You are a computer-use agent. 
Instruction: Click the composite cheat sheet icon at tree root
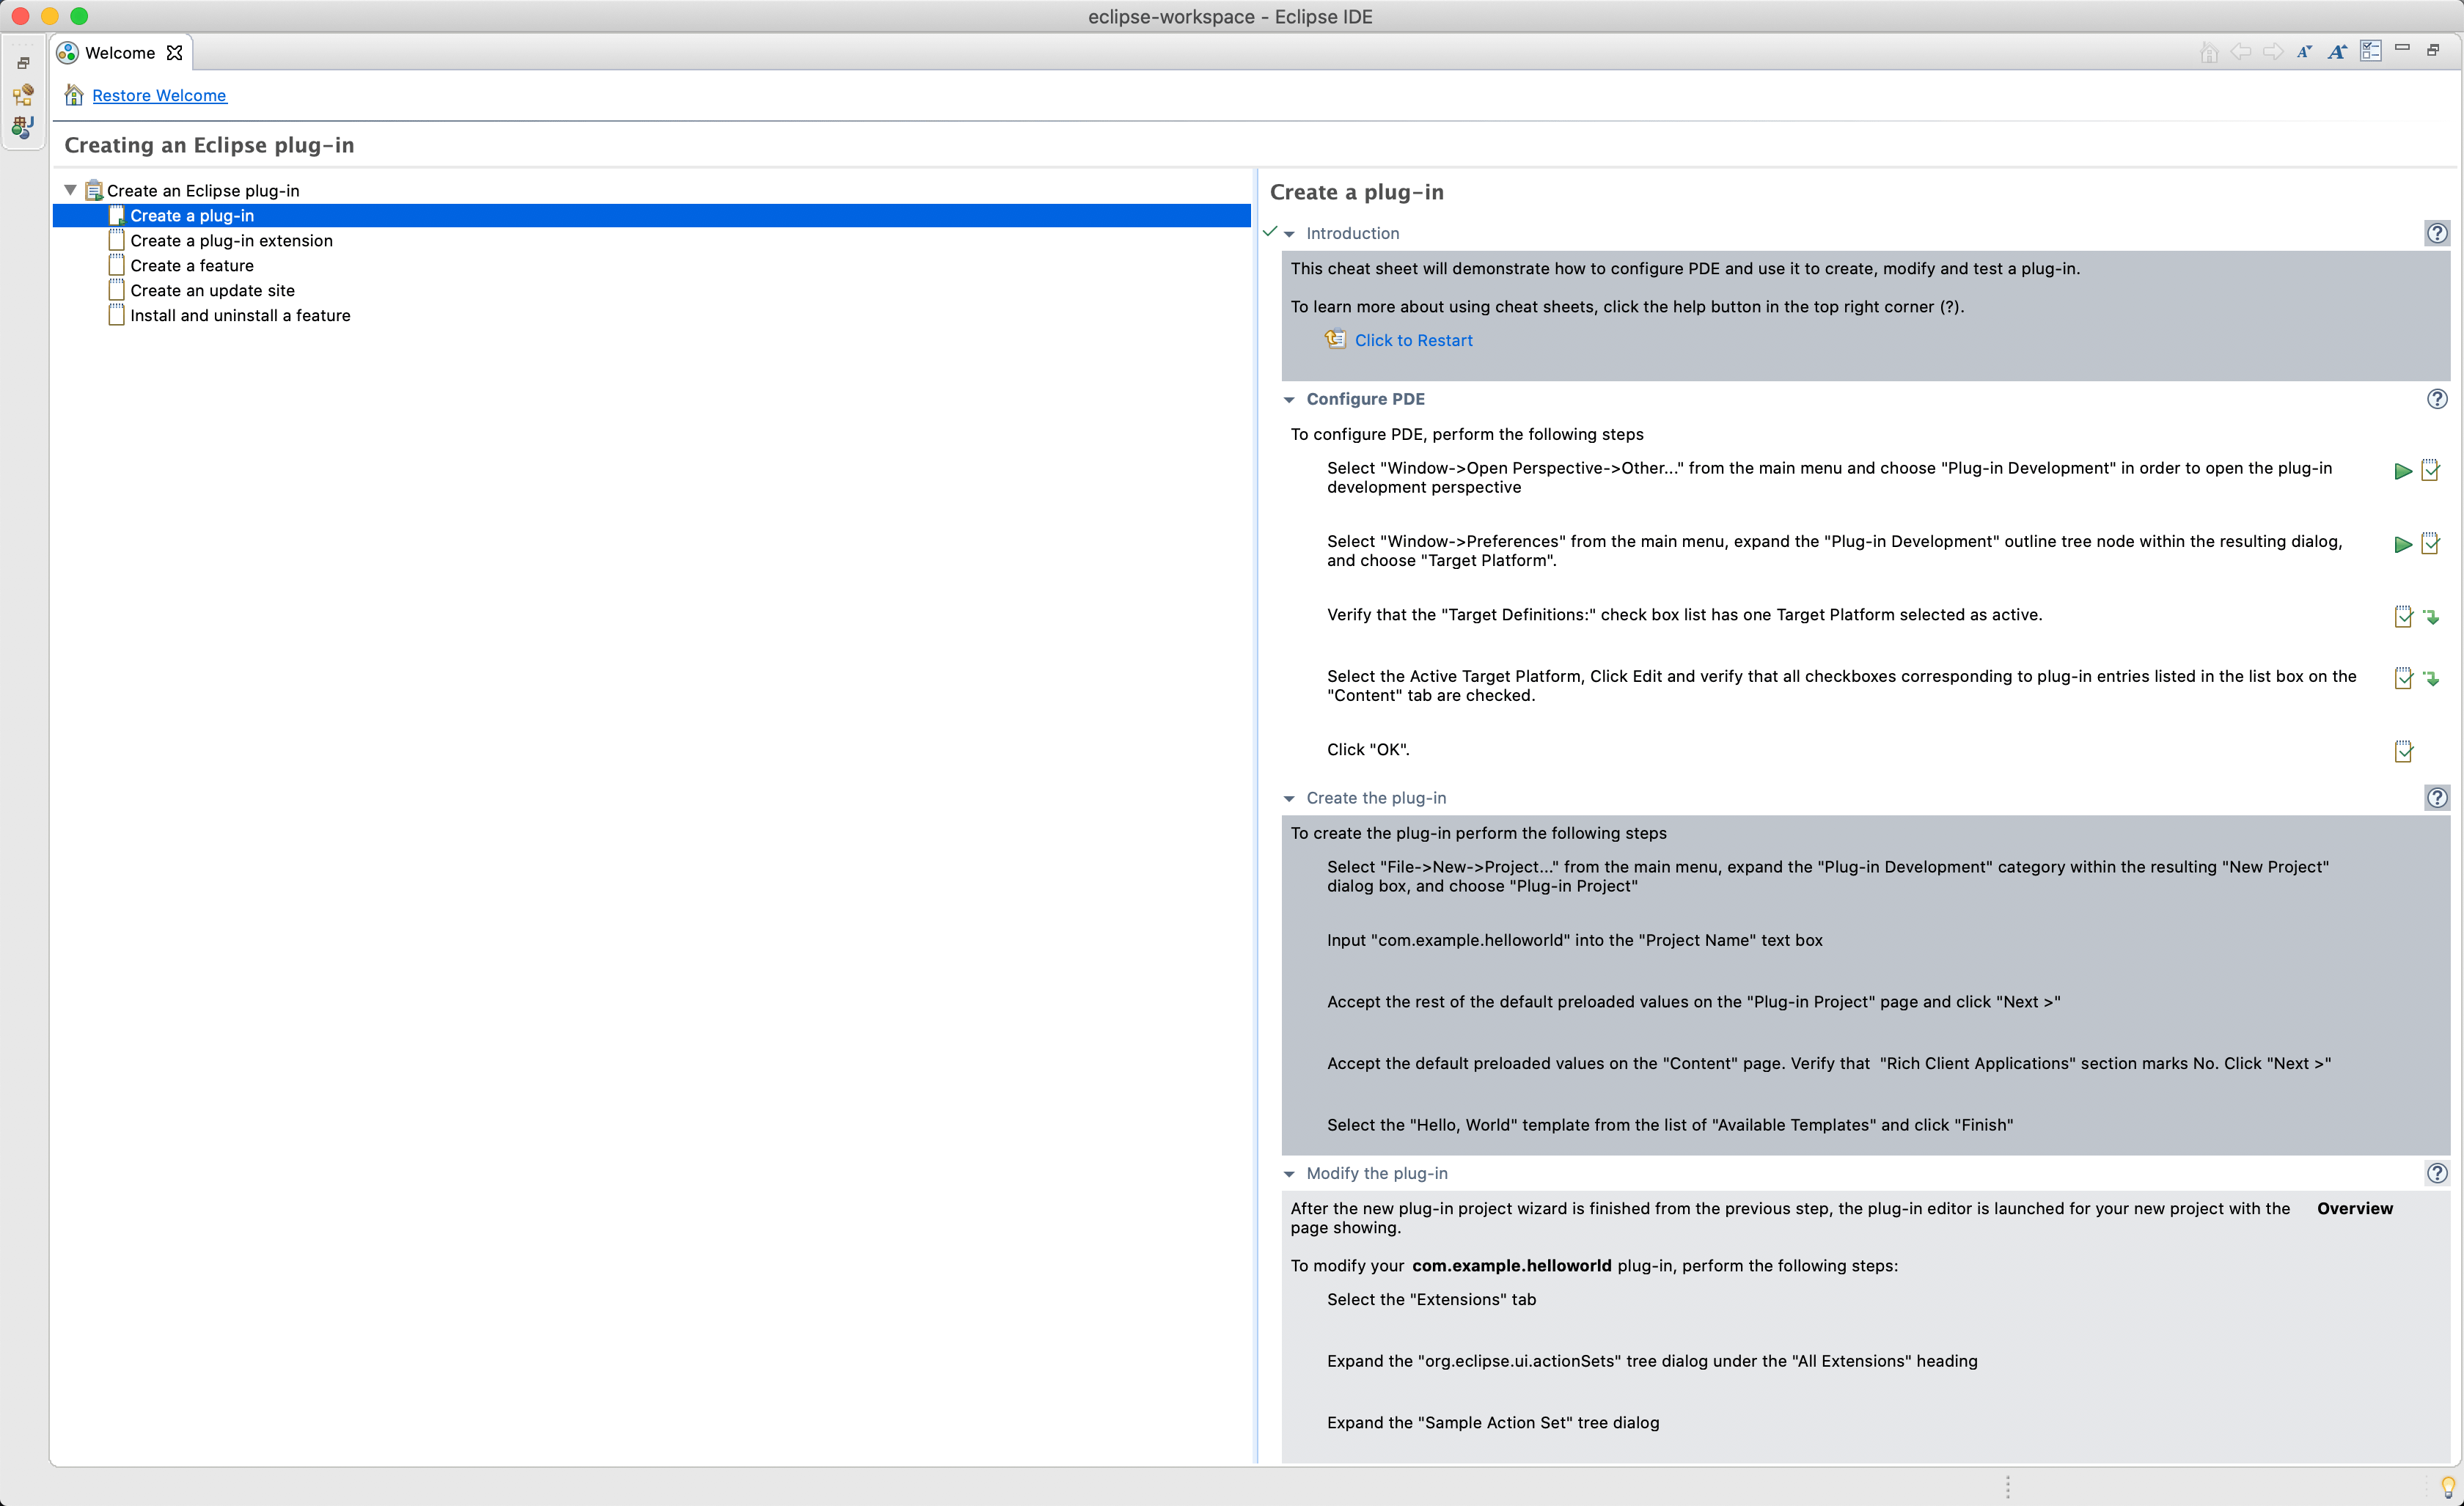(x=94, y=190)
